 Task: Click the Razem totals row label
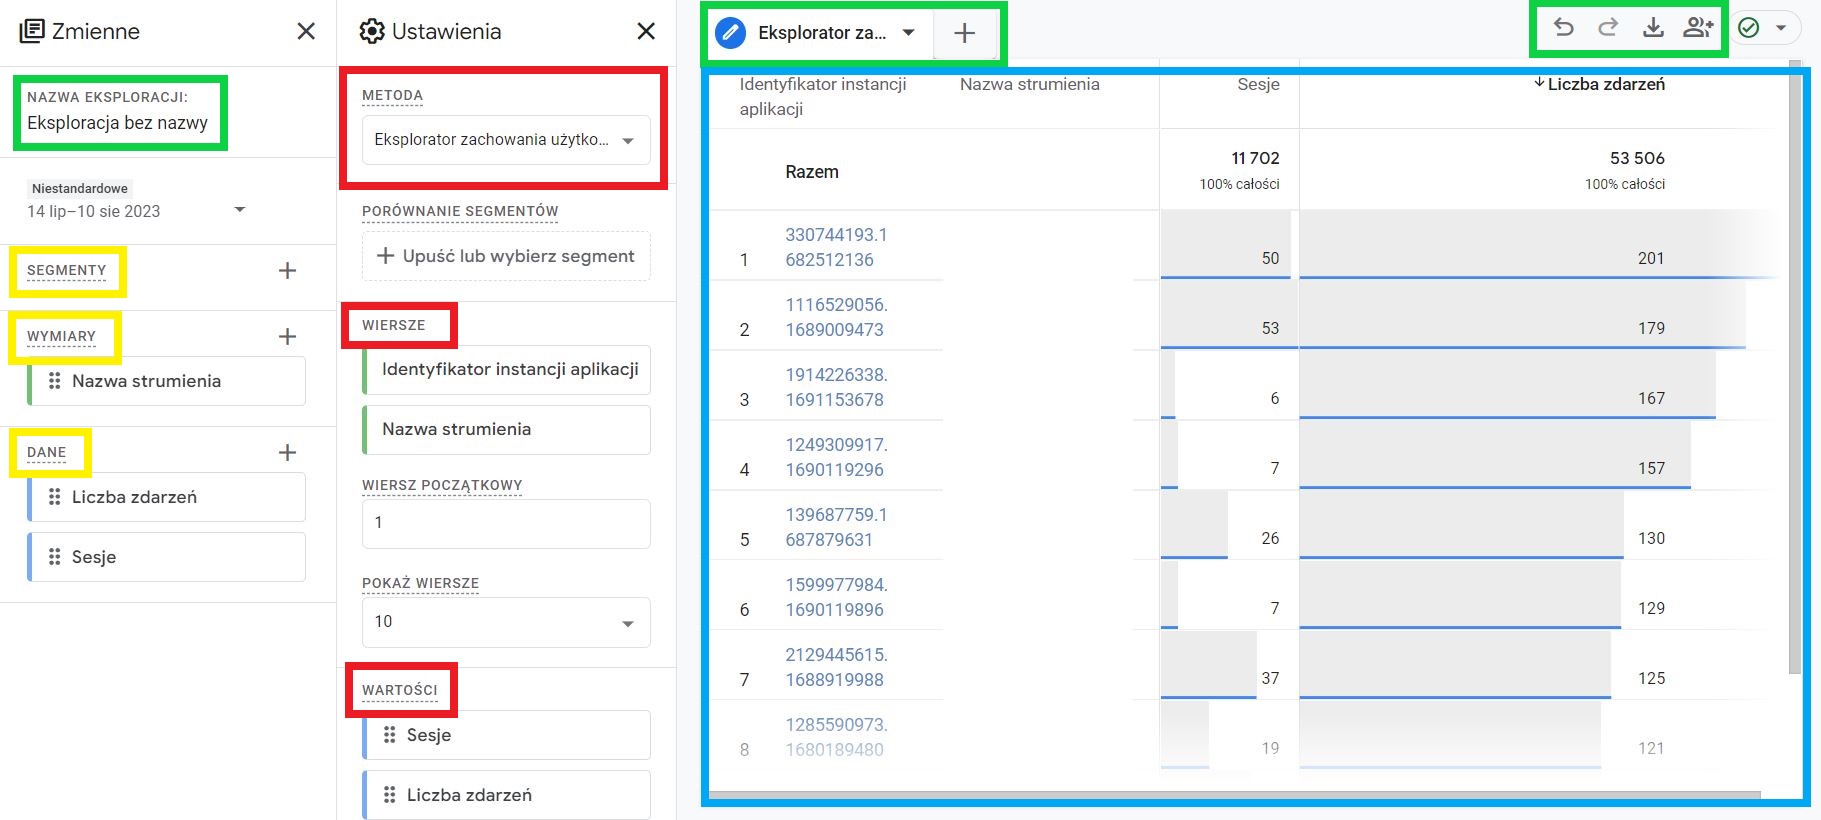pos(812,172)
